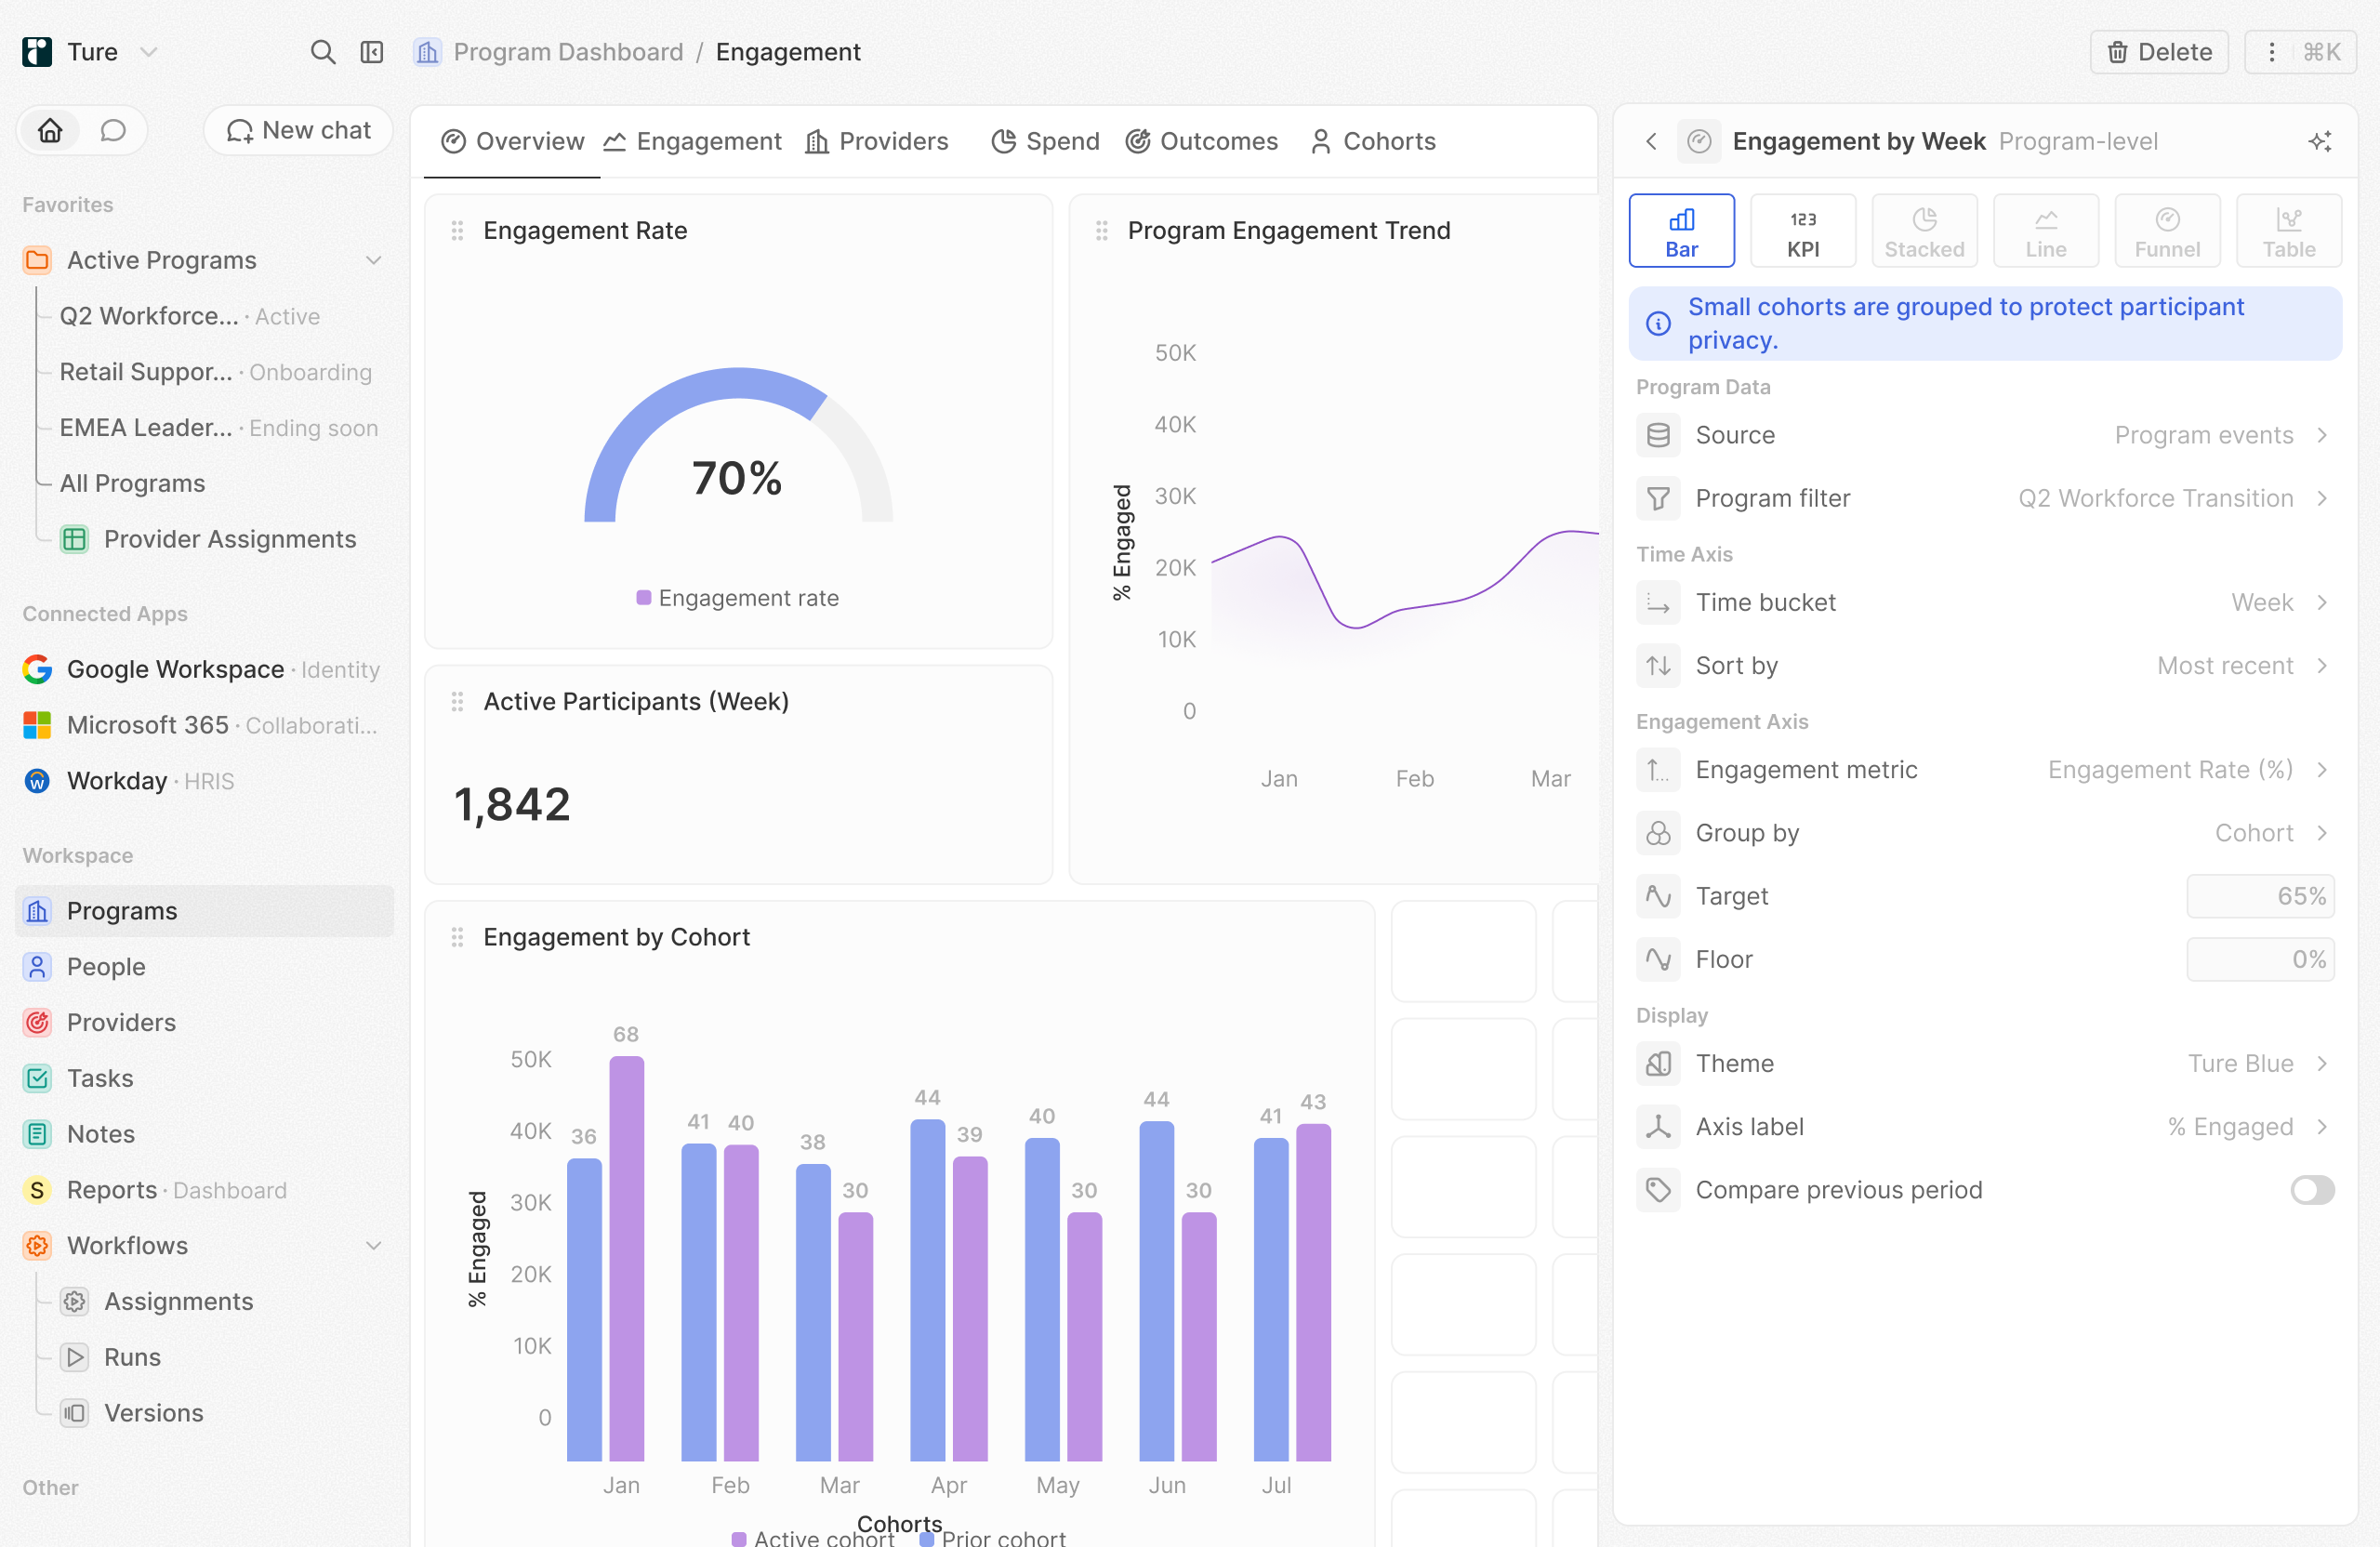Switch to the Engagement tab

693,141
